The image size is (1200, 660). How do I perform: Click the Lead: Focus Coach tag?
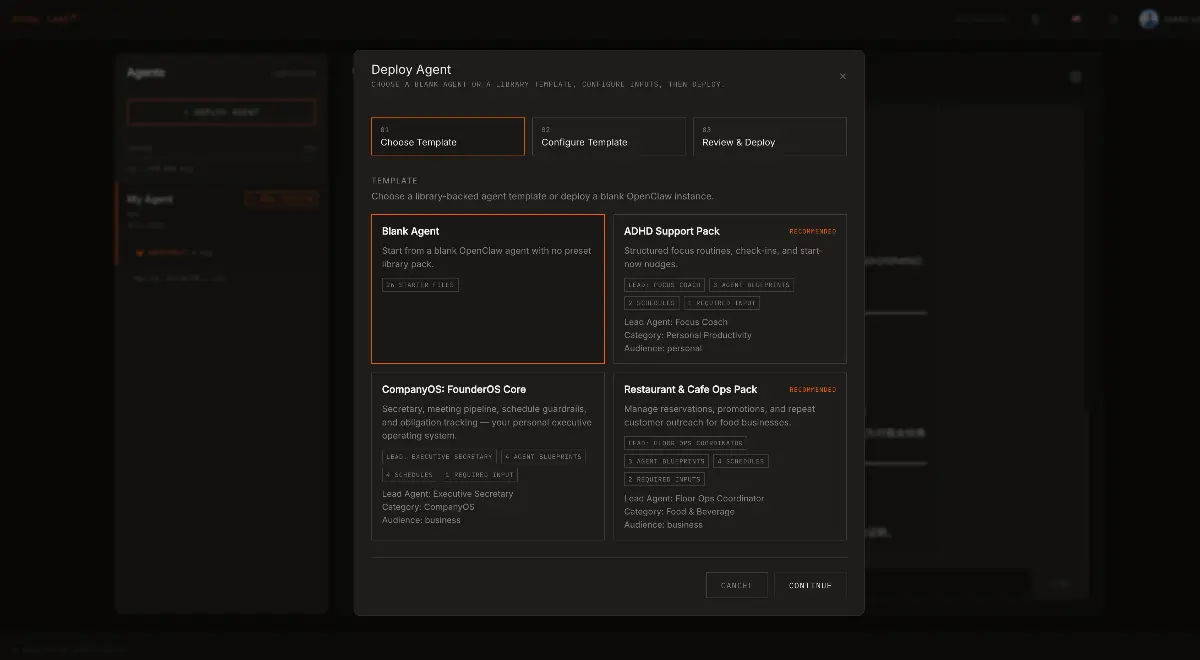pos(664,285)
